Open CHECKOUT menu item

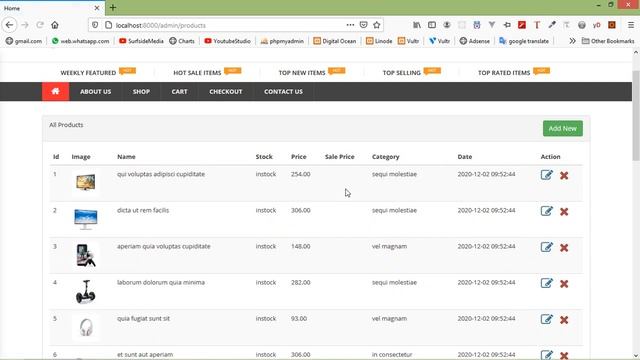226,91
